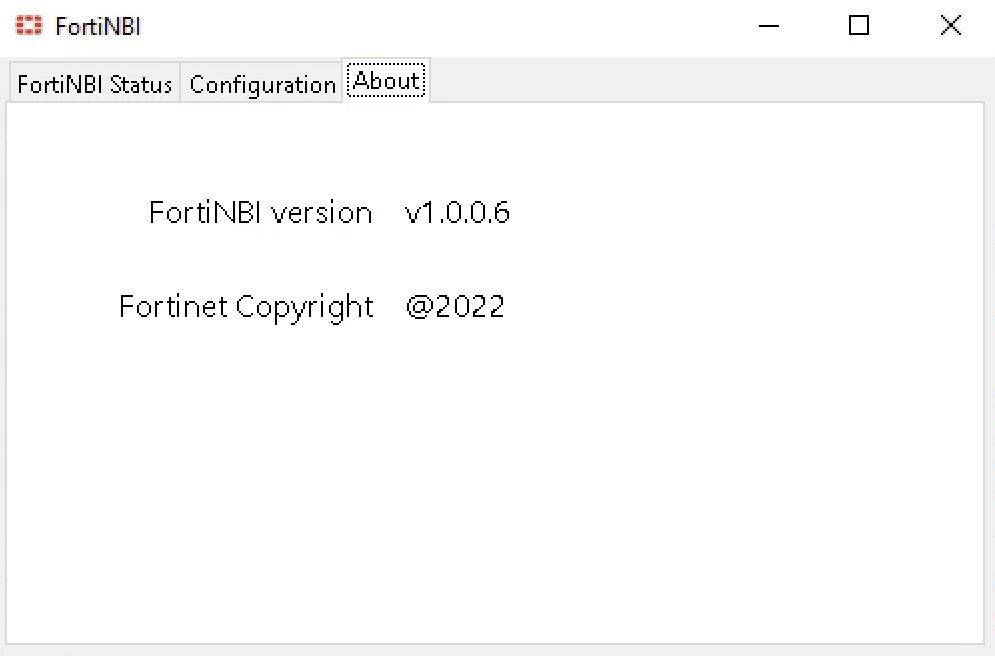The width and height of the screenshot is (995, 656).
Task: Select the About tab
Action: click(x=386, y=81)
